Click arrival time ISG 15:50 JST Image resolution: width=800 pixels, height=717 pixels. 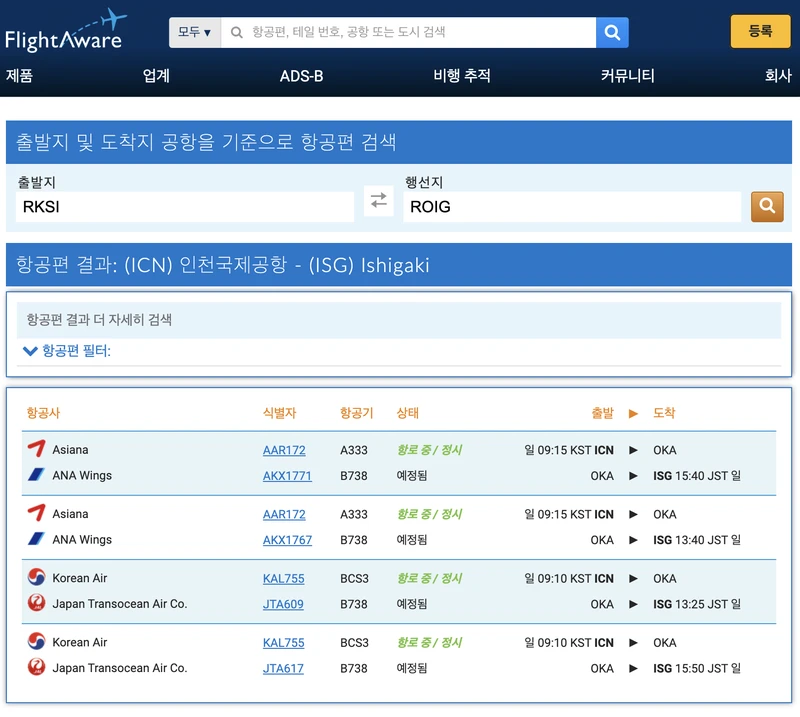pyautogui.click(x=697, y=669)
